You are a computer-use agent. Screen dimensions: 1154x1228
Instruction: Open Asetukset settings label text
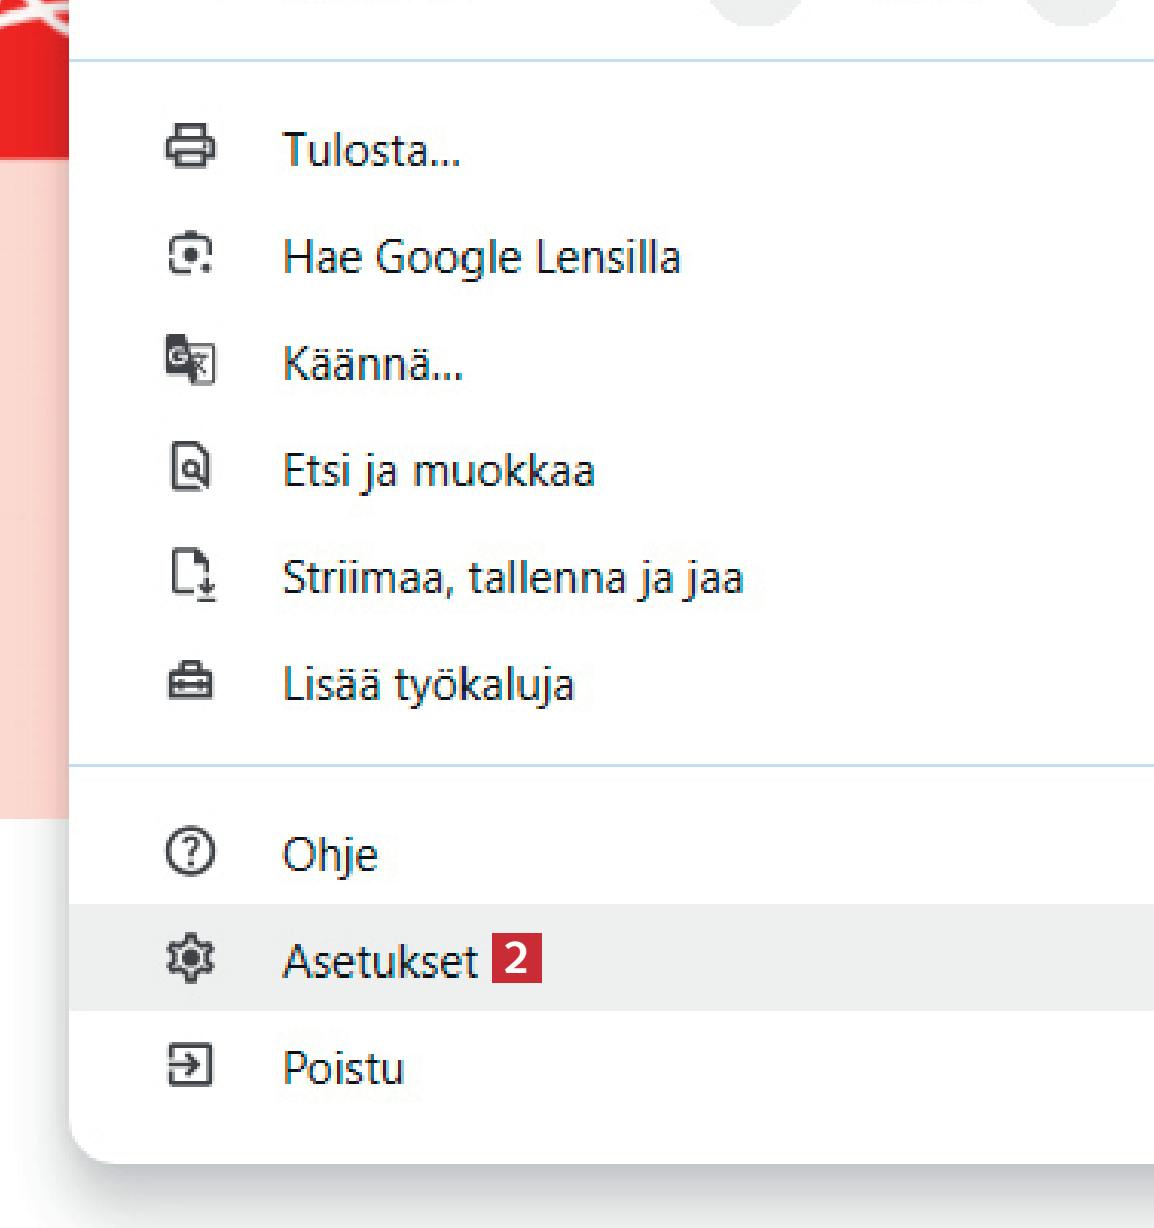[380, 962]
